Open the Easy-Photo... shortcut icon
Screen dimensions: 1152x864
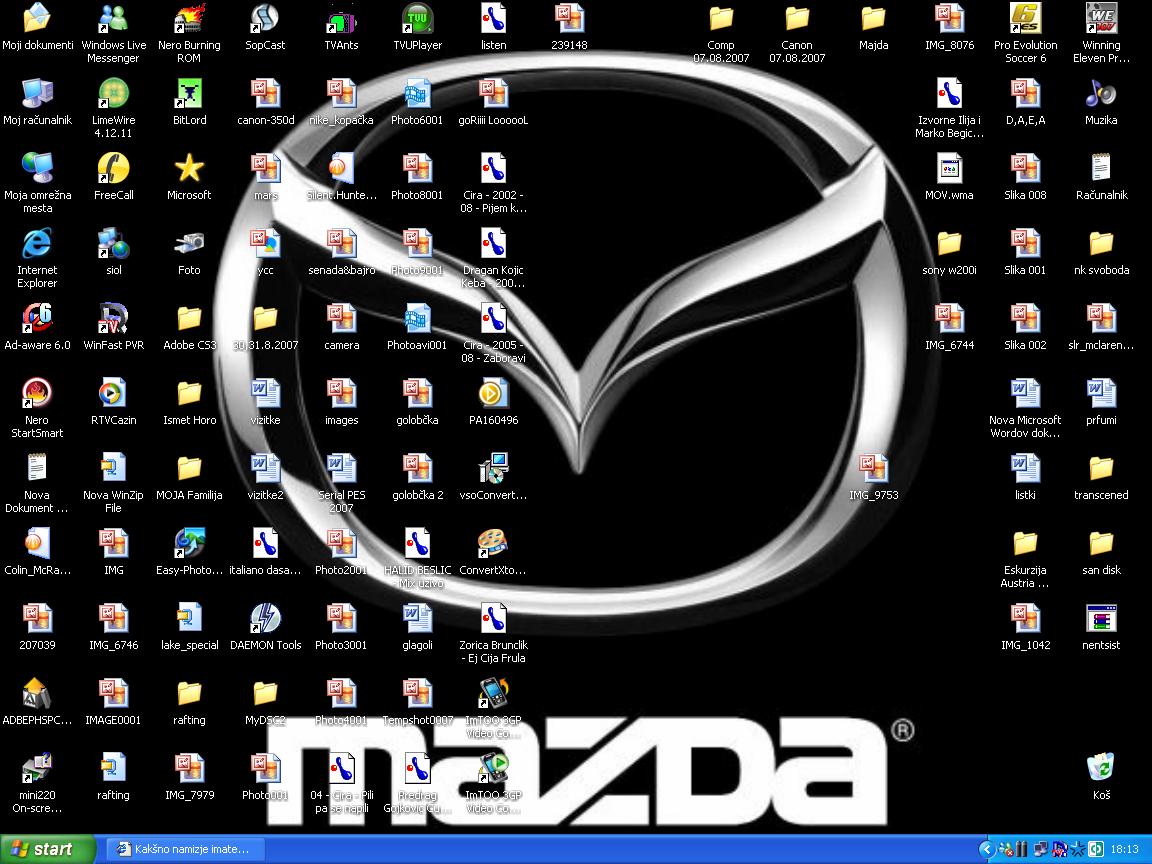pos(189,544)
